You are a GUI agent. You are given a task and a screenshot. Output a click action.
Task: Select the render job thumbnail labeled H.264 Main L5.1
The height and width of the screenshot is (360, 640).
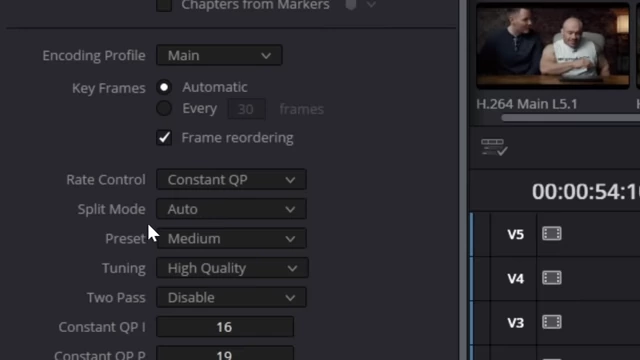(x=553, y=45)
